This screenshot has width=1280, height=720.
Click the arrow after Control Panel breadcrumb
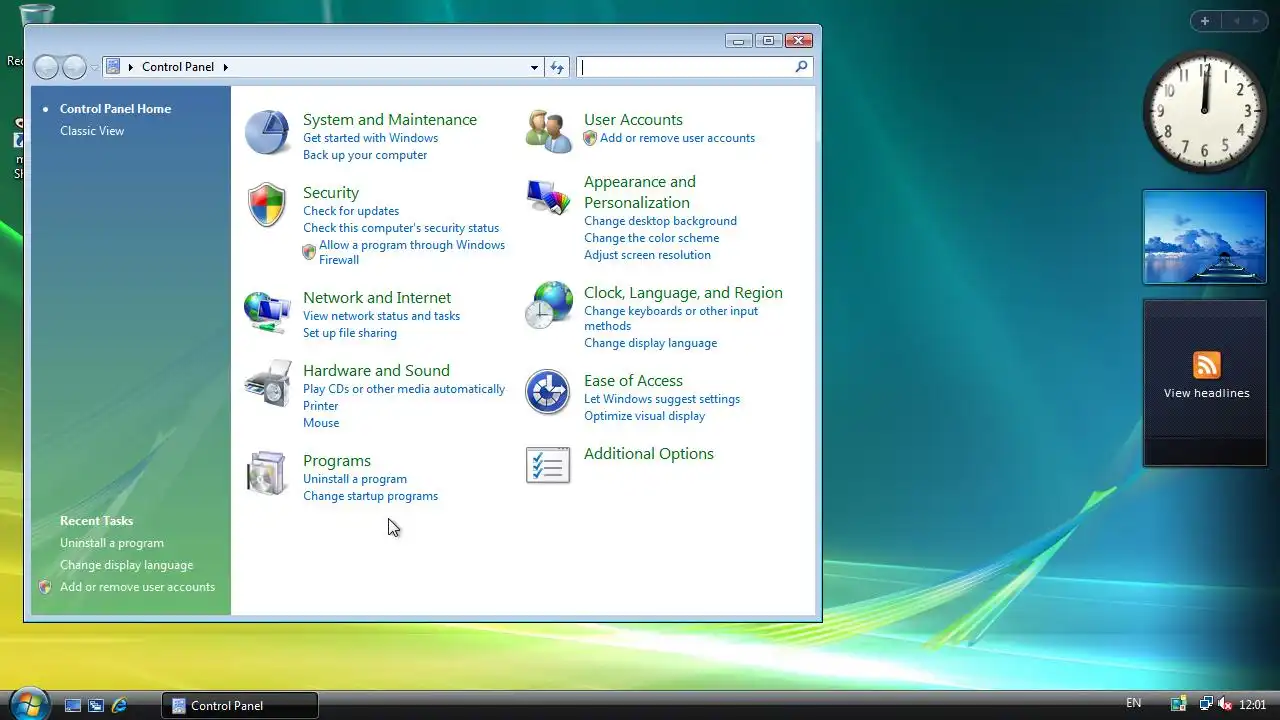point(225,67)
